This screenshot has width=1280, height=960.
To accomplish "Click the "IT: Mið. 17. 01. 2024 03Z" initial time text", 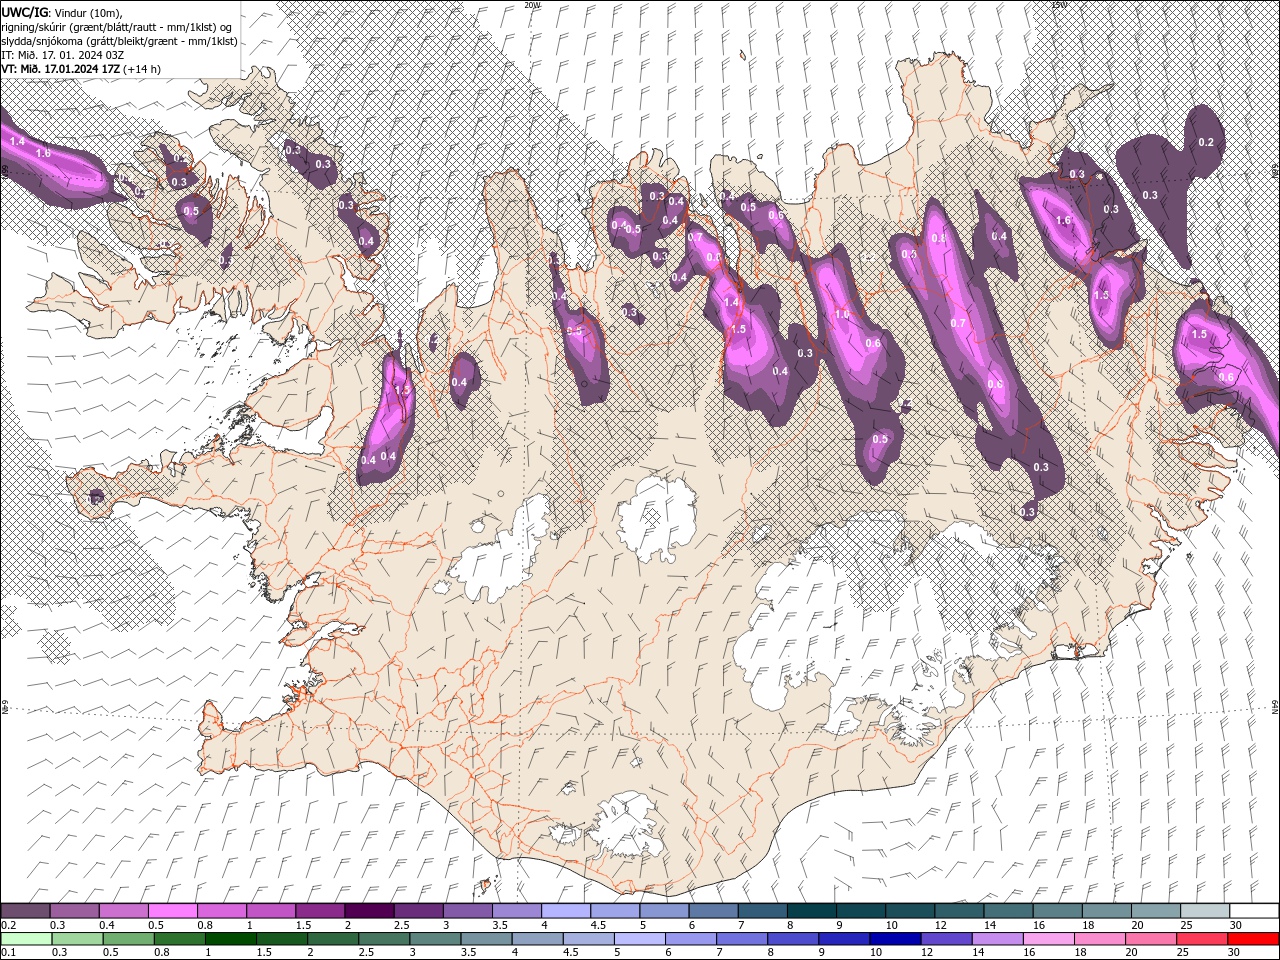I will point(63,55).
